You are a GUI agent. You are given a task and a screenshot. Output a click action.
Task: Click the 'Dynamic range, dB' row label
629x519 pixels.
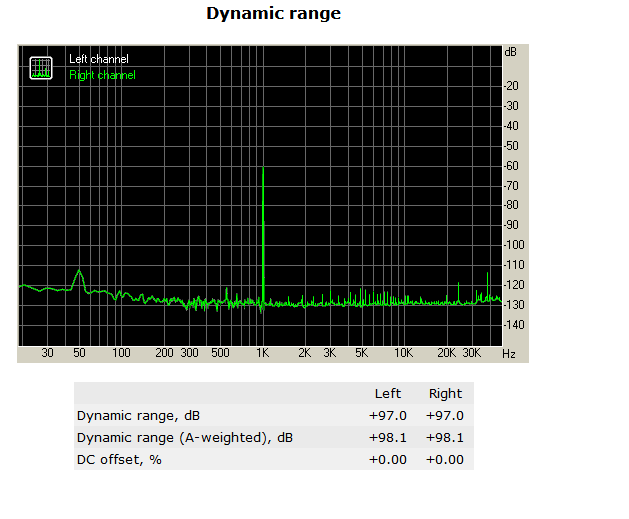click(x=138, y=416)
